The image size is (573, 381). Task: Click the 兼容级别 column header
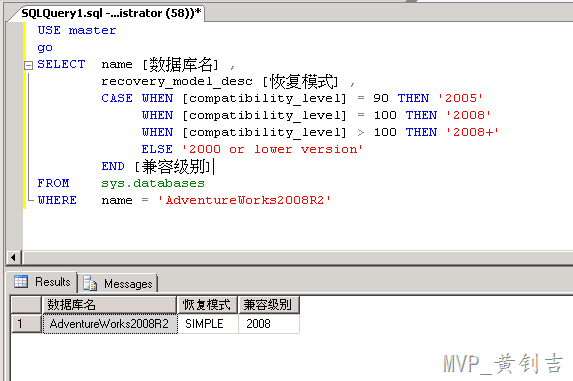tap(269, 305)
